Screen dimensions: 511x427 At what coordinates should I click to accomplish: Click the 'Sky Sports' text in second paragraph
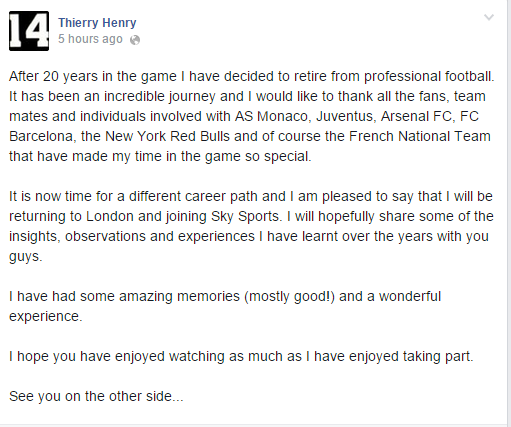point(245,216)
